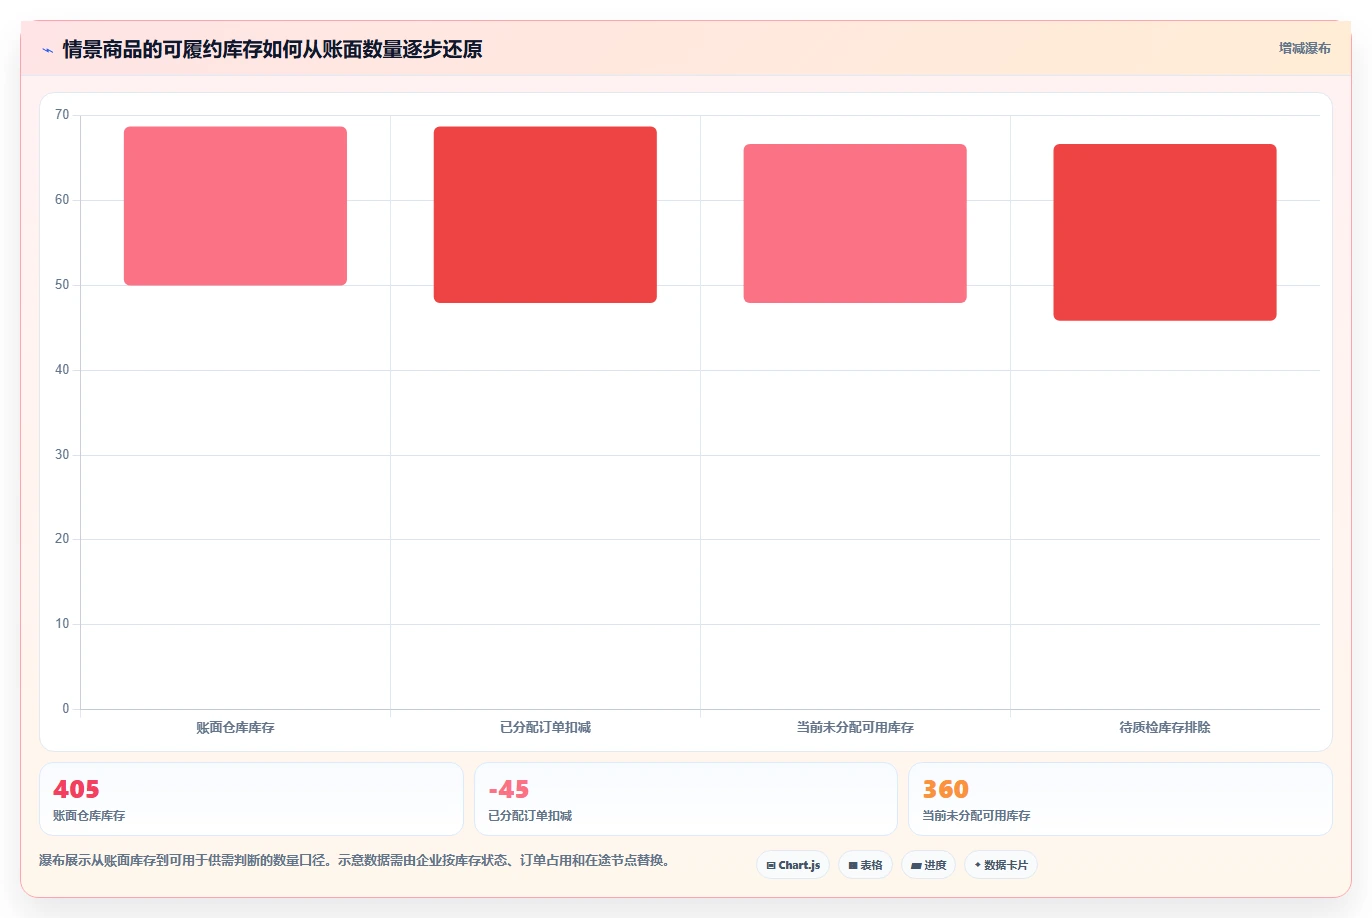Click the 数据卡片 tag chip
This screenshot has width=1372, height=918.
pos(1001,865)
